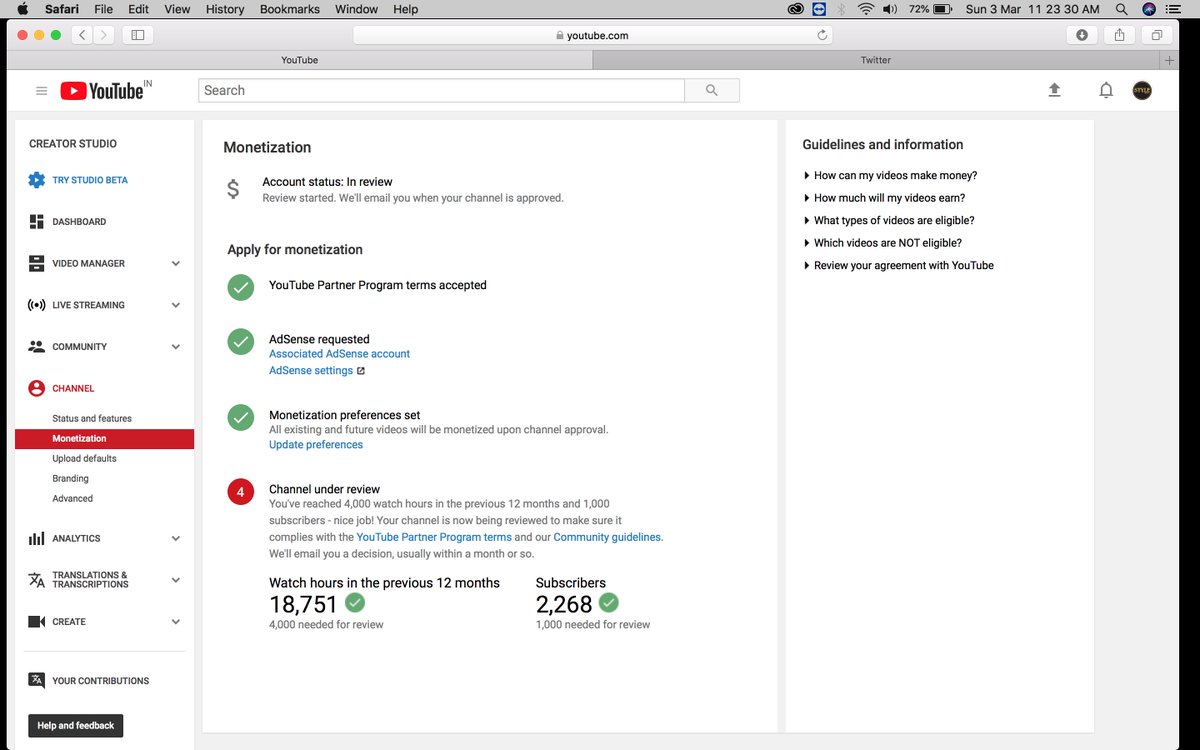Click the Analytics bar chart icon
This screenshot has height=750, width=1200.
pos(37,538)
